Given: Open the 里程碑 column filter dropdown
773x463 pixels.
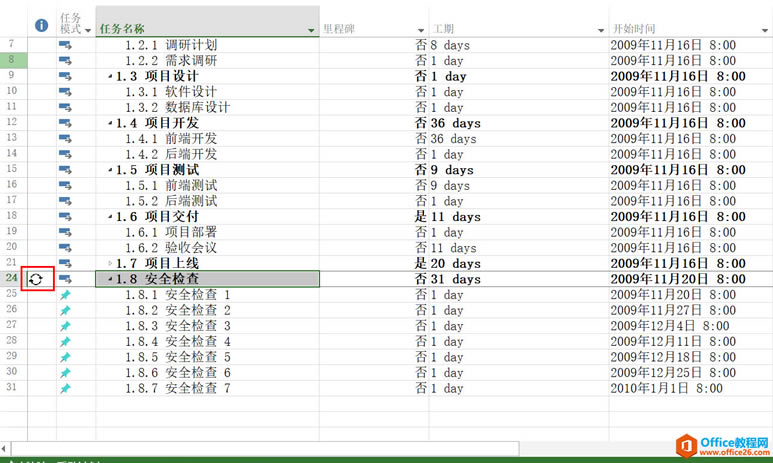Looking at the screenshot, I should (x=421, y=31).
